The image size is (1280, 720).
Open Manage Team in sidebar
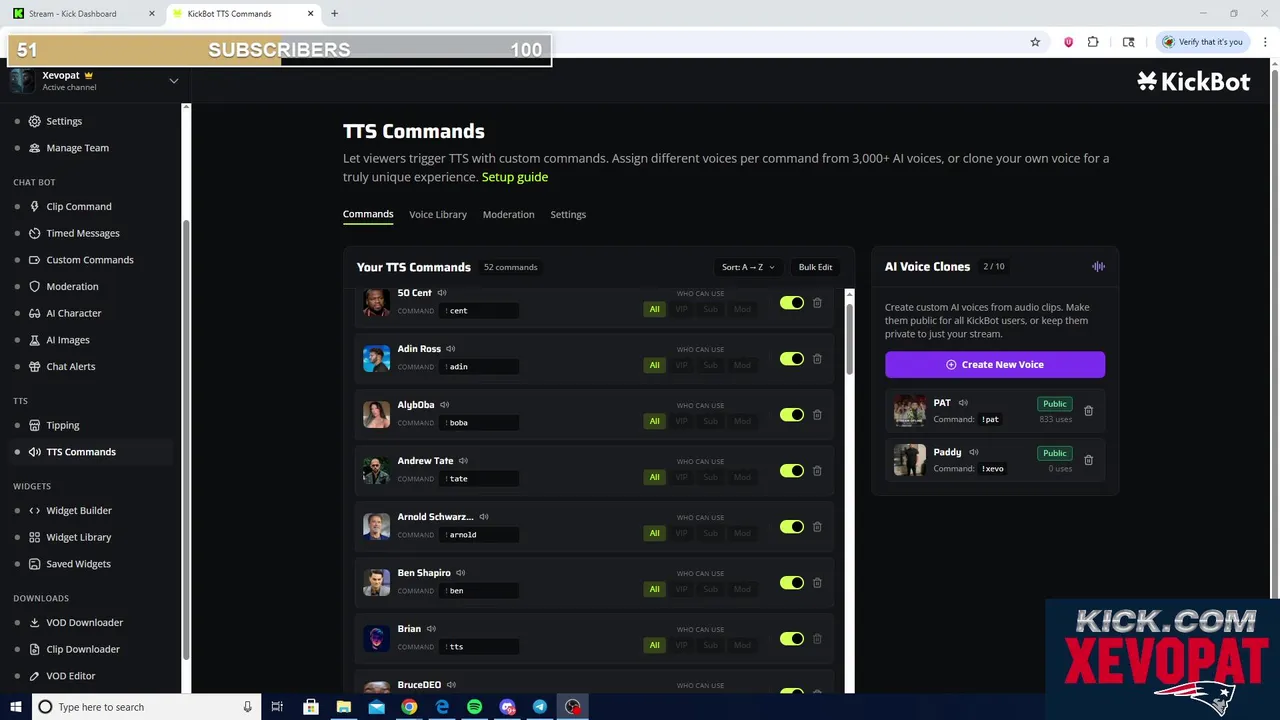(77, 148)
